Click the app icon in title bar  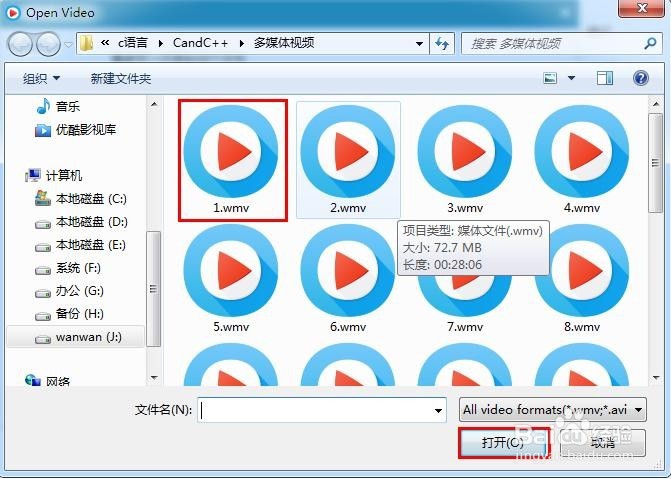coord(13,13)
